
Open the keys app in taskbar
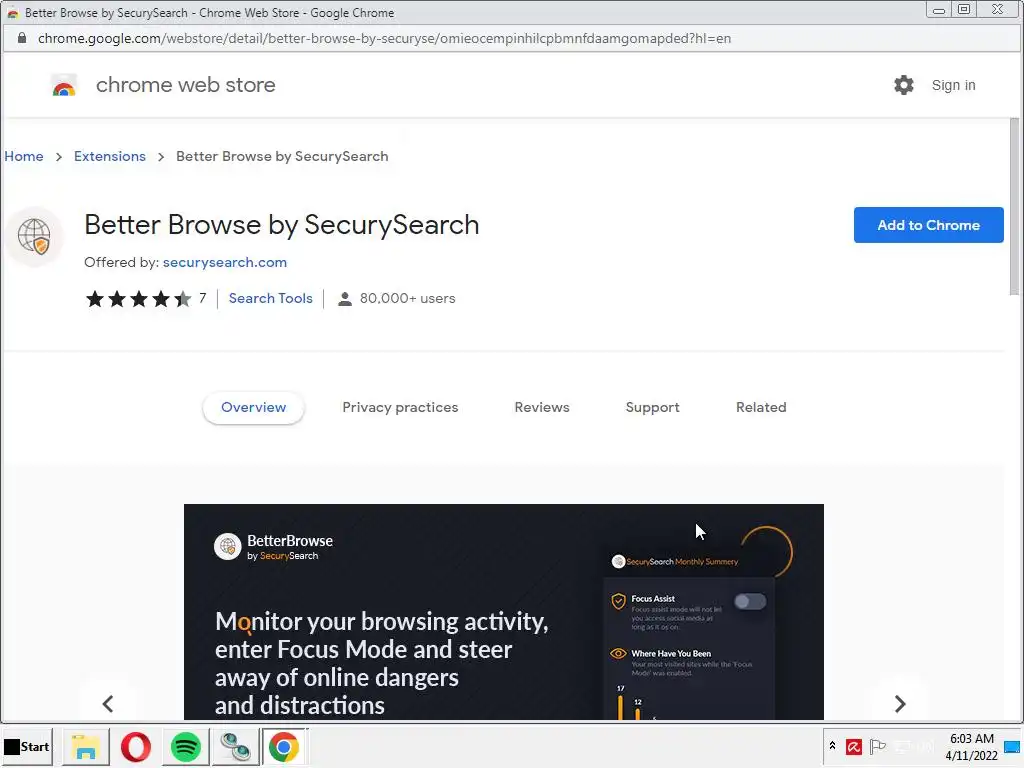235,747
